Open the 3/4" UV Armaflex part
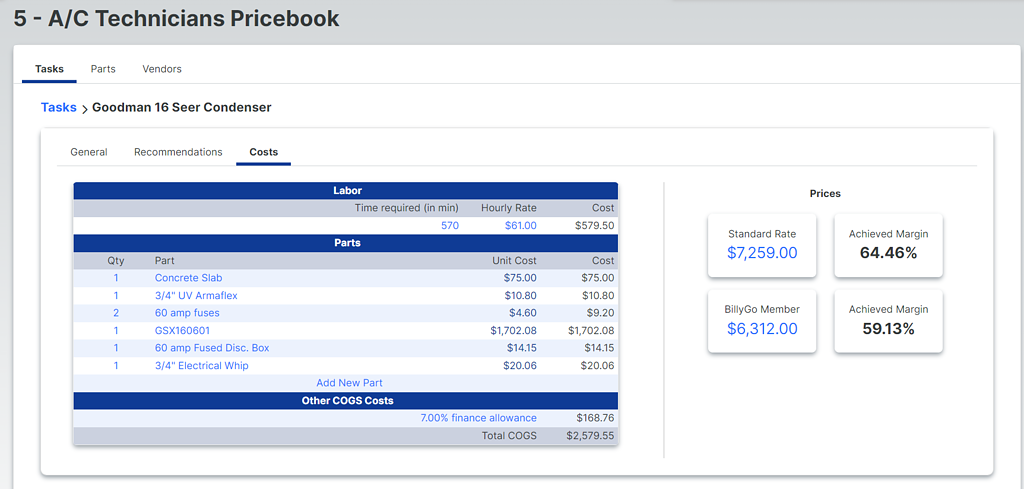Image resolution: width=1024 pixels, height=489 pixels. [x=196, y=295]
